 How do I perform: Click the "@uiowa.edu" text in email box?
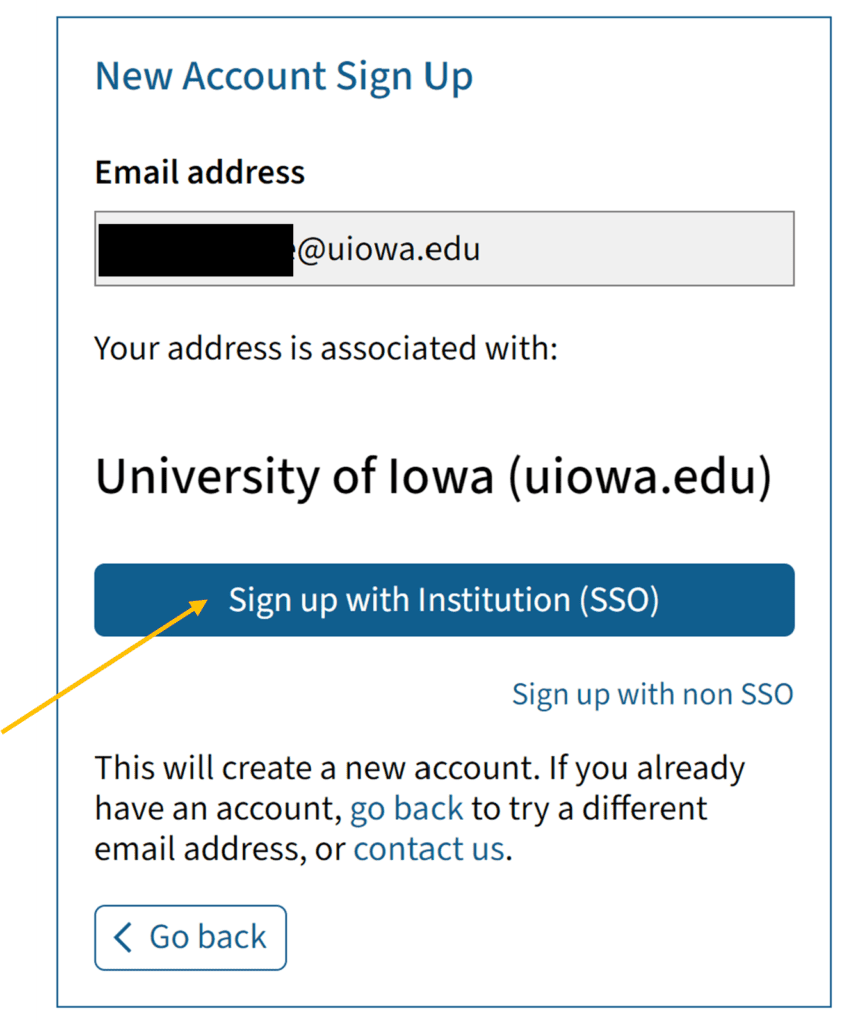tap(388, 249)
